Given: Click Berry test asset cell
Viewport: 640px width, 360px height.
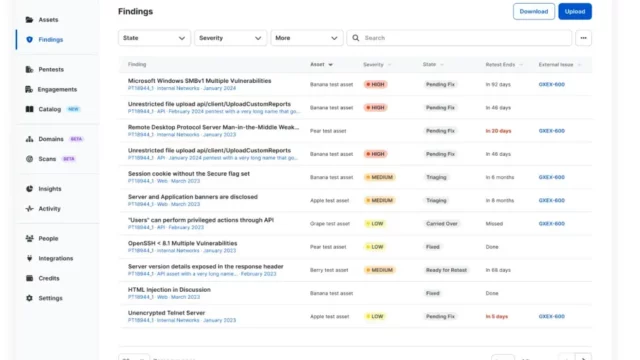Looking at the screenshot, I should (x=329, y=270).
